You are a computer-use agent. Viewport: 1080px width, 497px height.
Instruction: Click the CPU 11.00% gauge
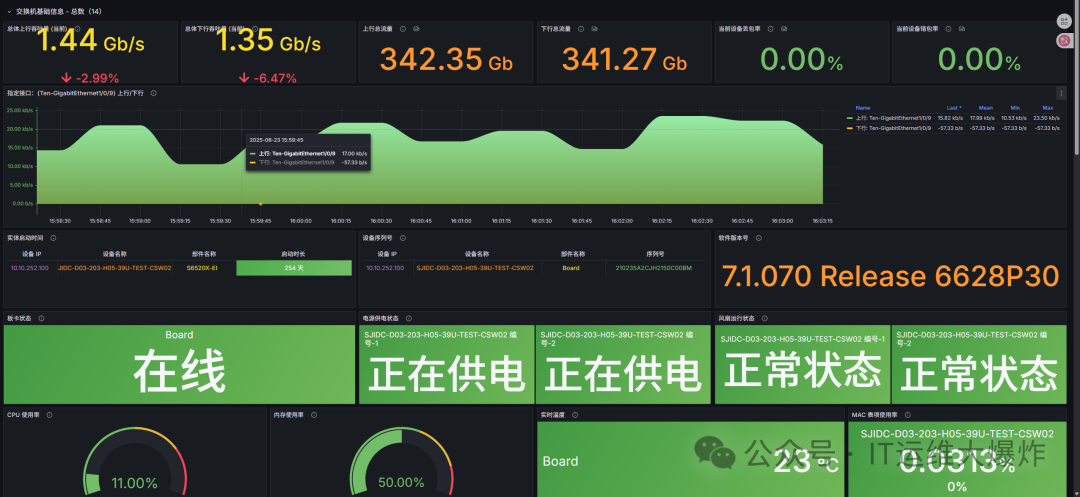click(134, 460)
